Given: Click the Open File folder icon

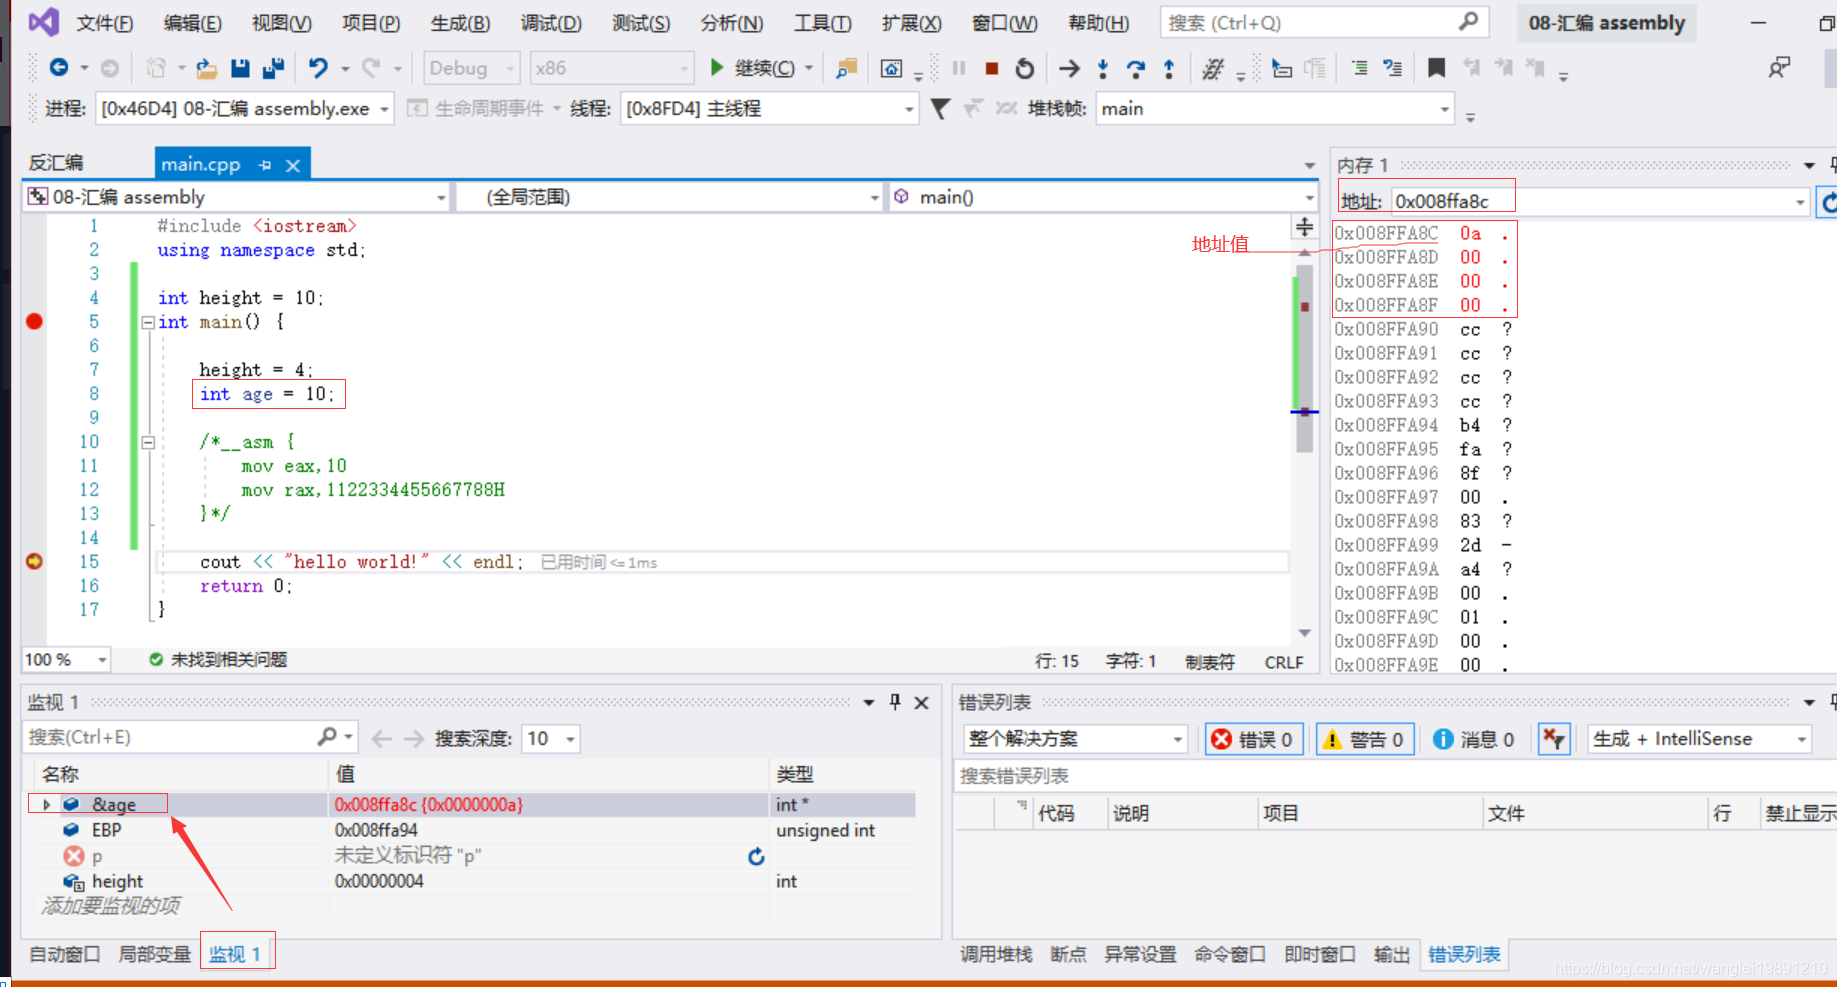Looking at the screenshot, I should click(x=207, y=68).
